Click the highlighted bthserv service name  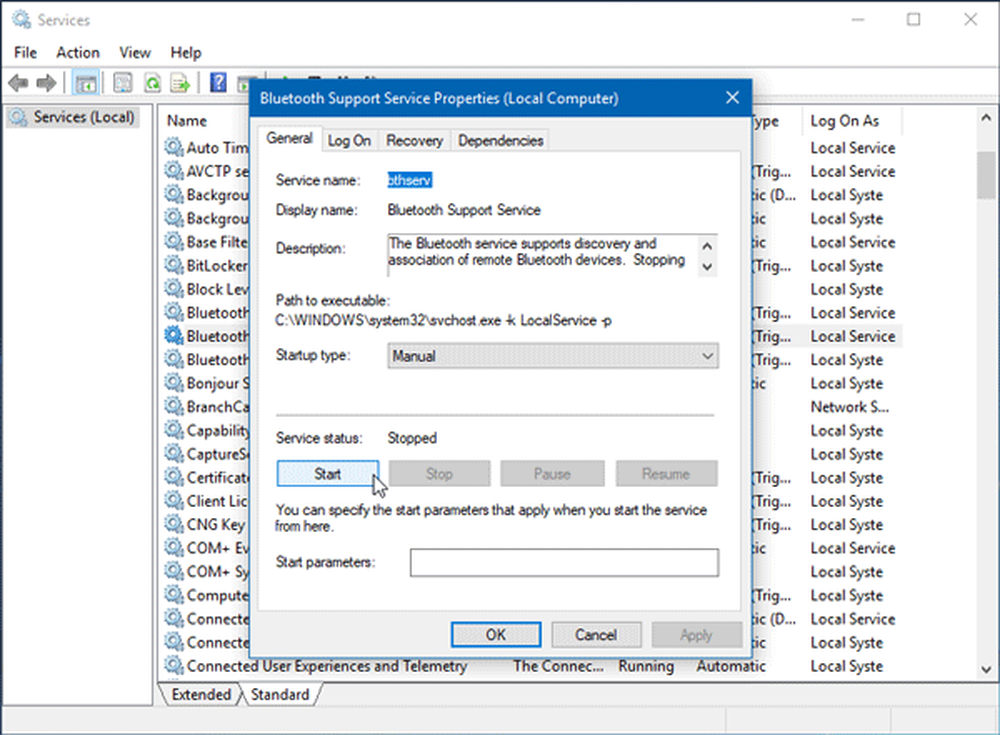click(x=410, y=180)
